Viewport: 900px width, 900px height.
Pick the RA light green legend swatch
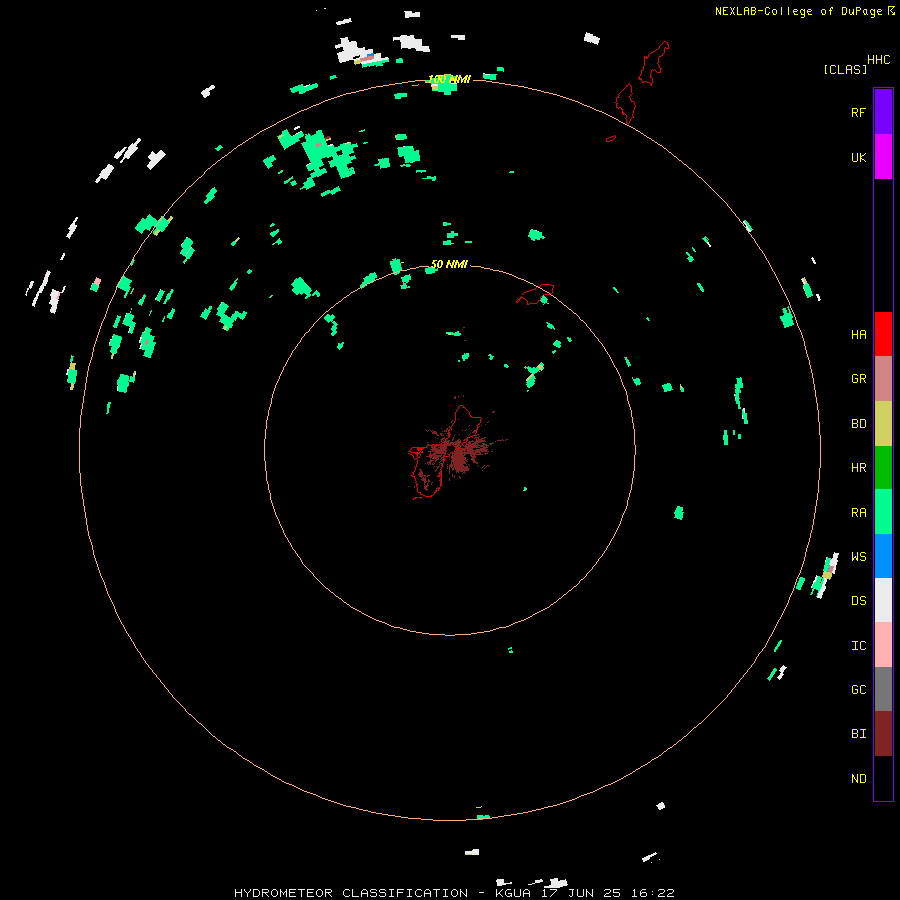point(883,512)
